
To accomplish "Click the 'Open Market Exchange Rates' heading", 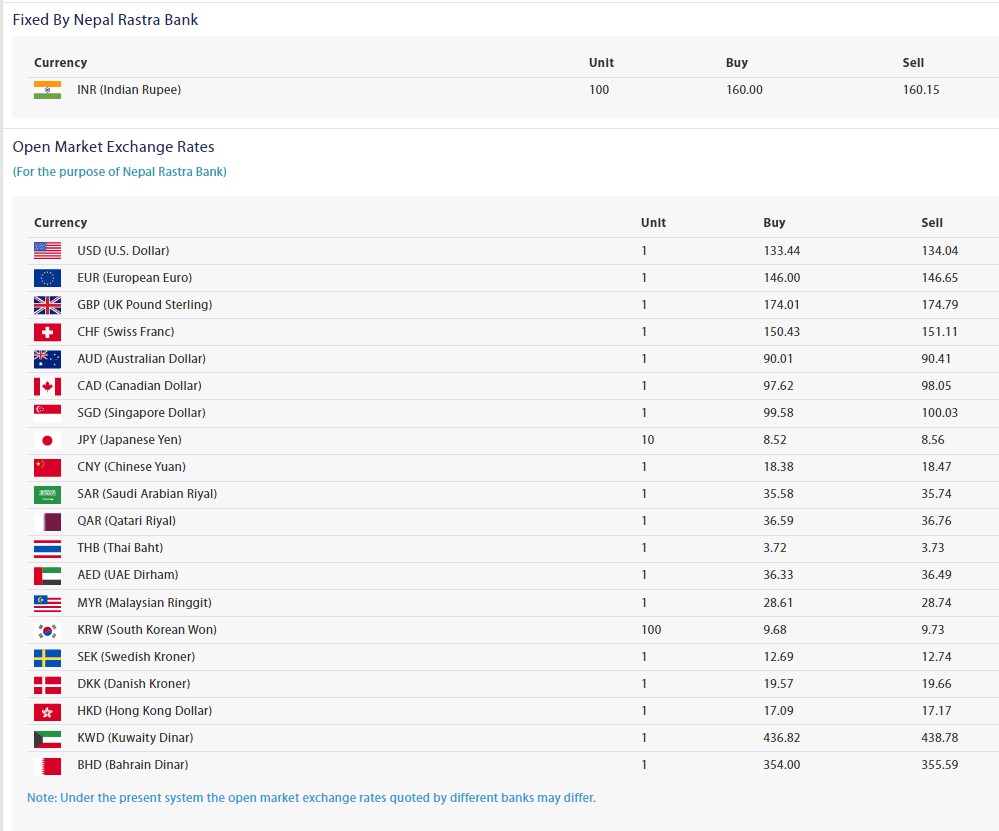I will coord(113,147).
